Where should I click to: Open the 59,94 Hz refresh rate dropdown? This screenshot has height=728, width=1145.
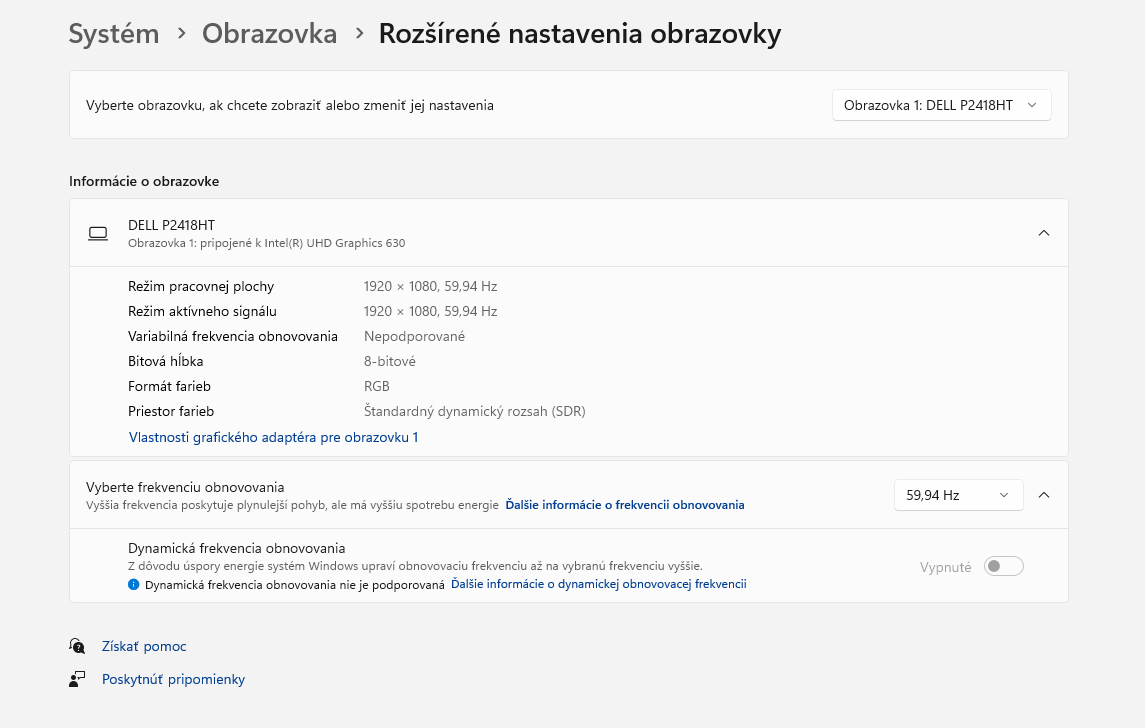(957, 495)
